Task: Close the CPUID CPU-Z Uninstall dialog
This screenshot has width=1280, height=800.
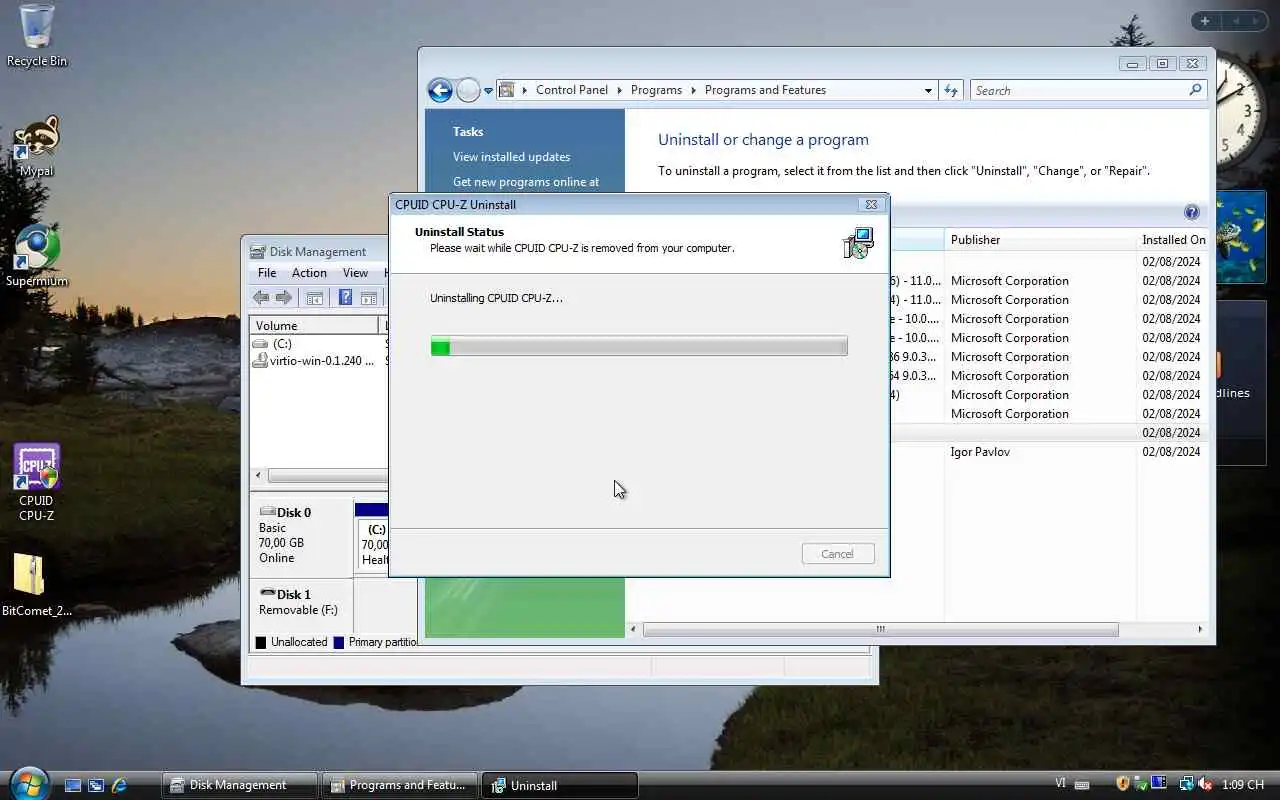Action: tap(871, 204)
